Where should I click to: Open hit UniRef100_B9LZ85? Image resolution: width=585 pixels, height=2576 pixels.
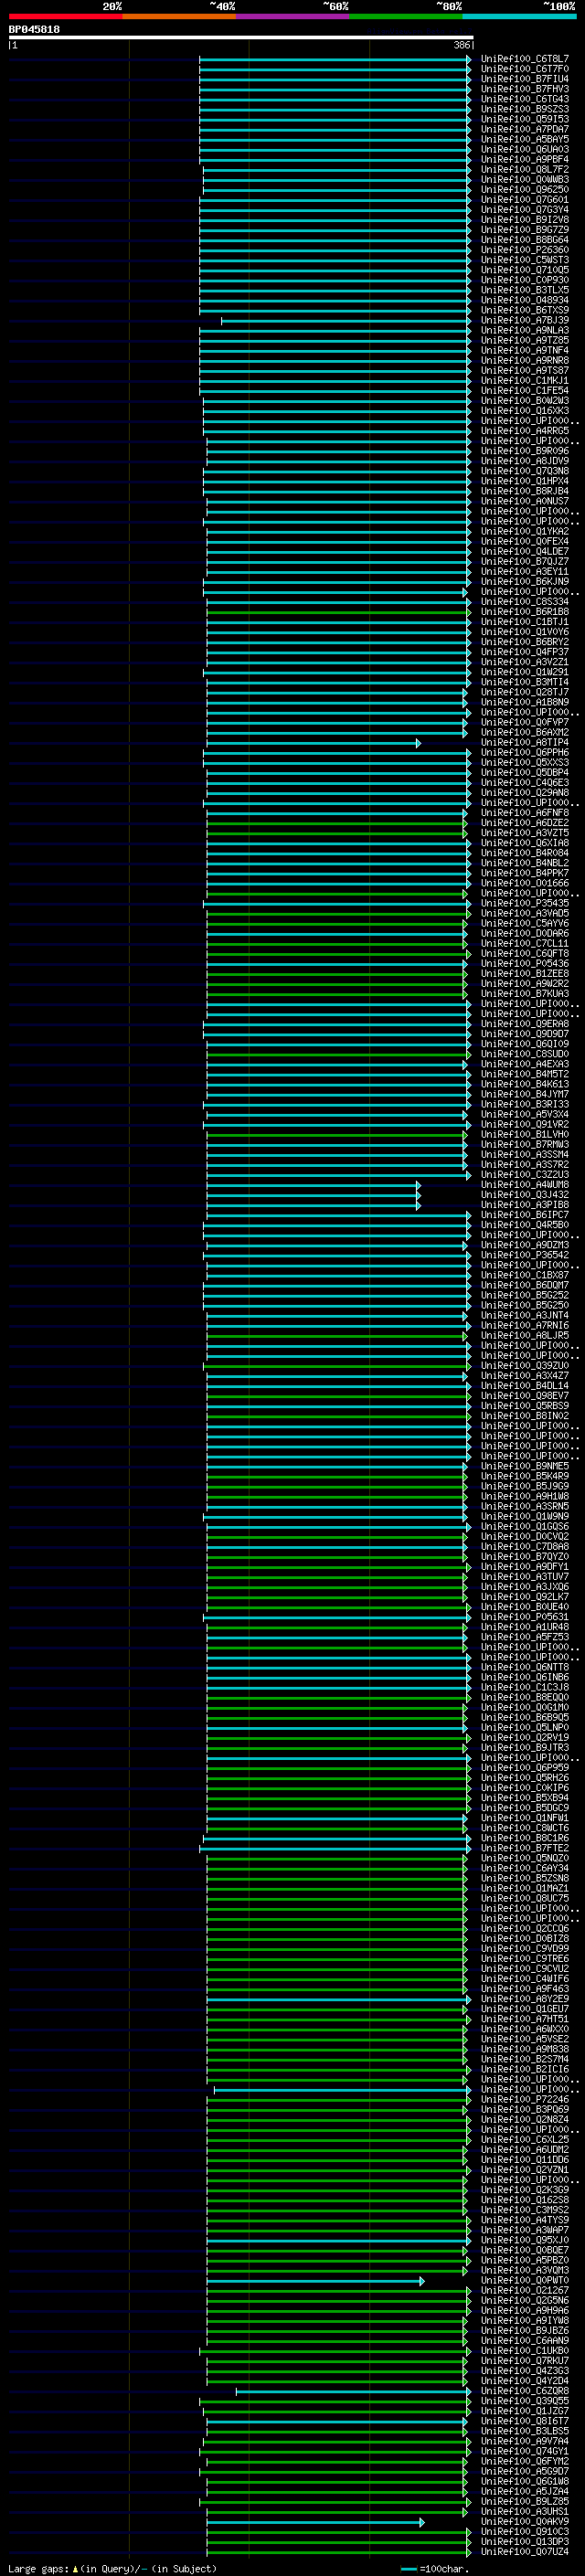point(525,2502)
